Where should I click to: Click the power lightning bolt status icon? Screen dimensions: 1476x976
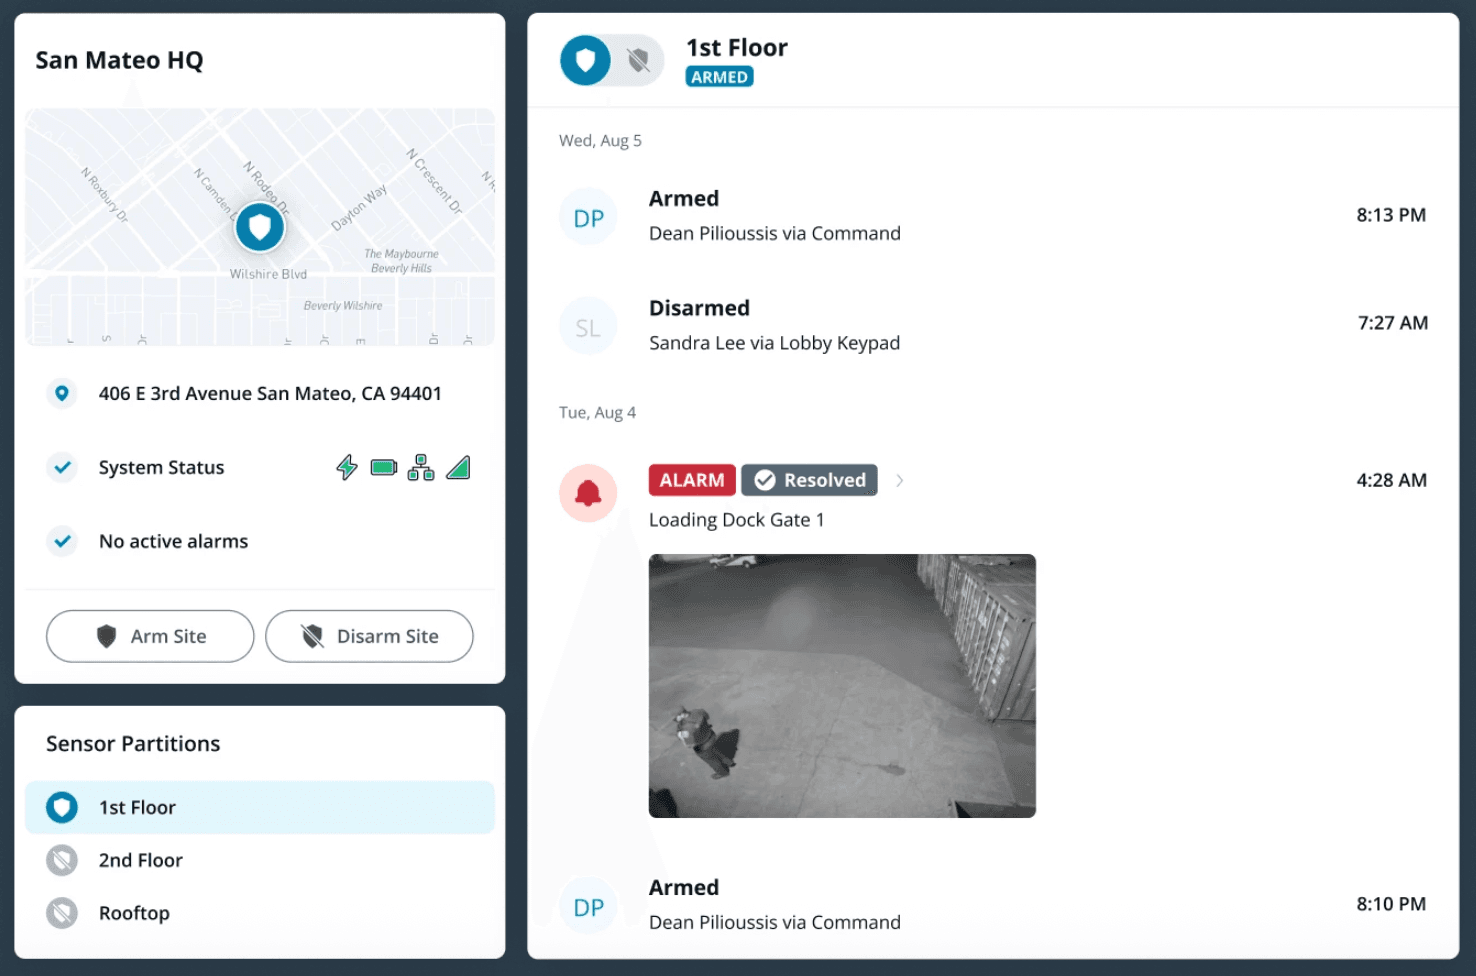point(347,467)
